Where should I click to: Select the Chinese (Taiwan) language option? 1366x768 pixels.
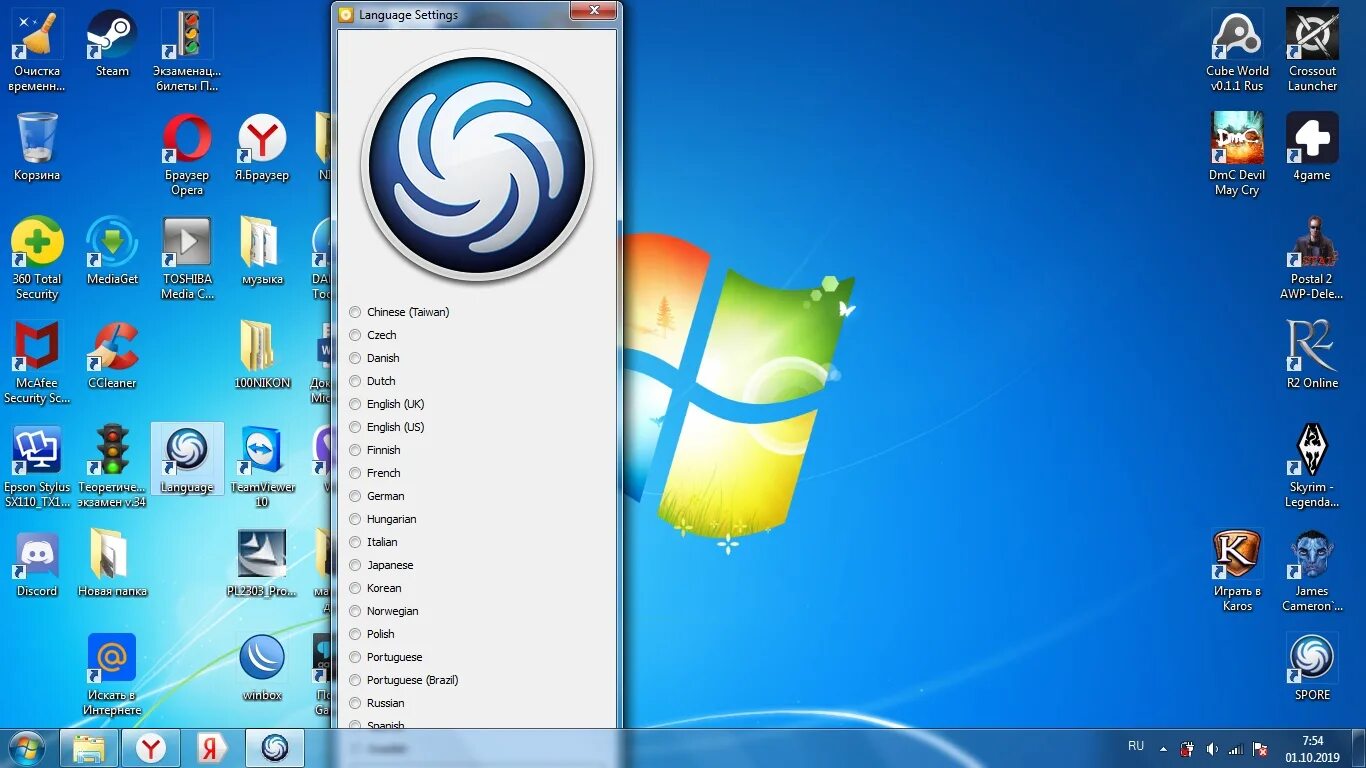[399, 312]
